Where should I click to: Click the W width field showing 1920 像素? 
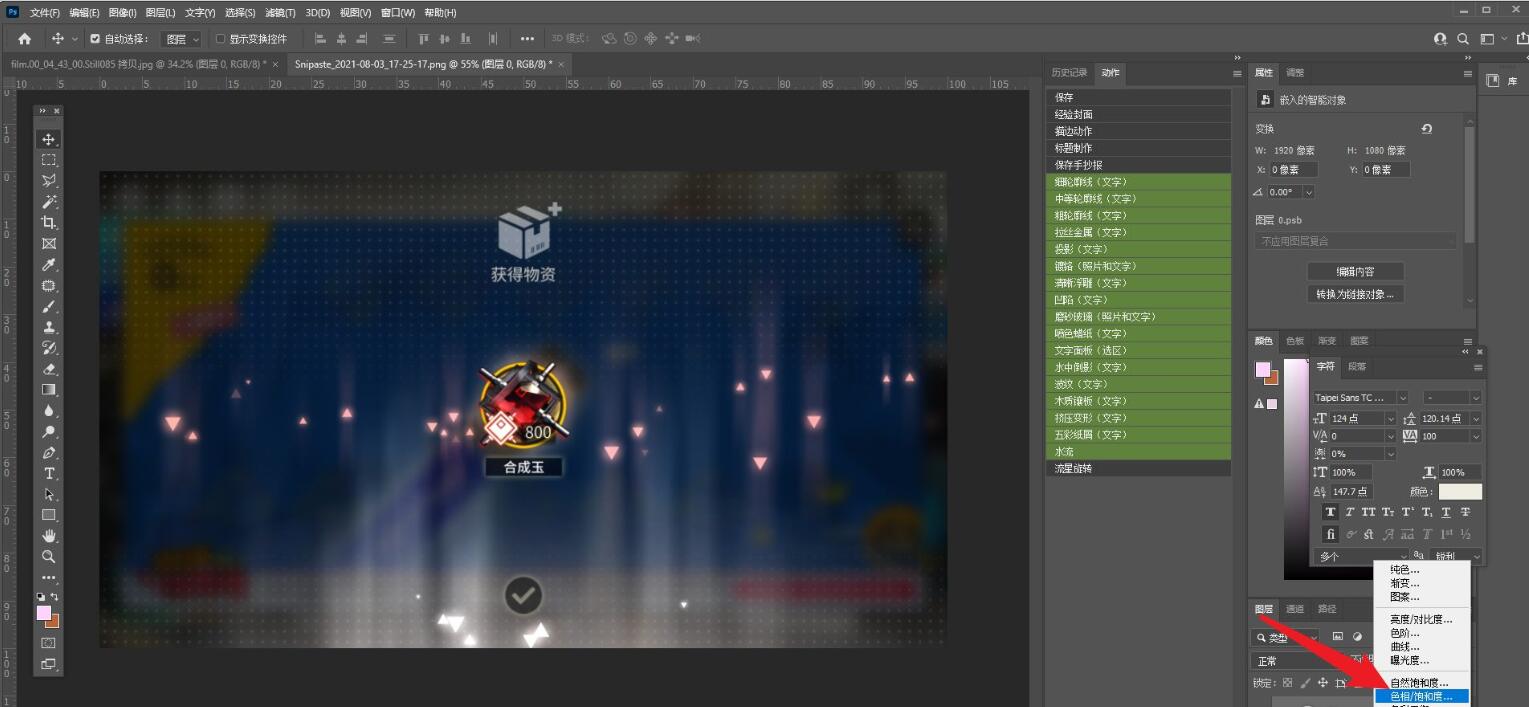(1294, 150)
